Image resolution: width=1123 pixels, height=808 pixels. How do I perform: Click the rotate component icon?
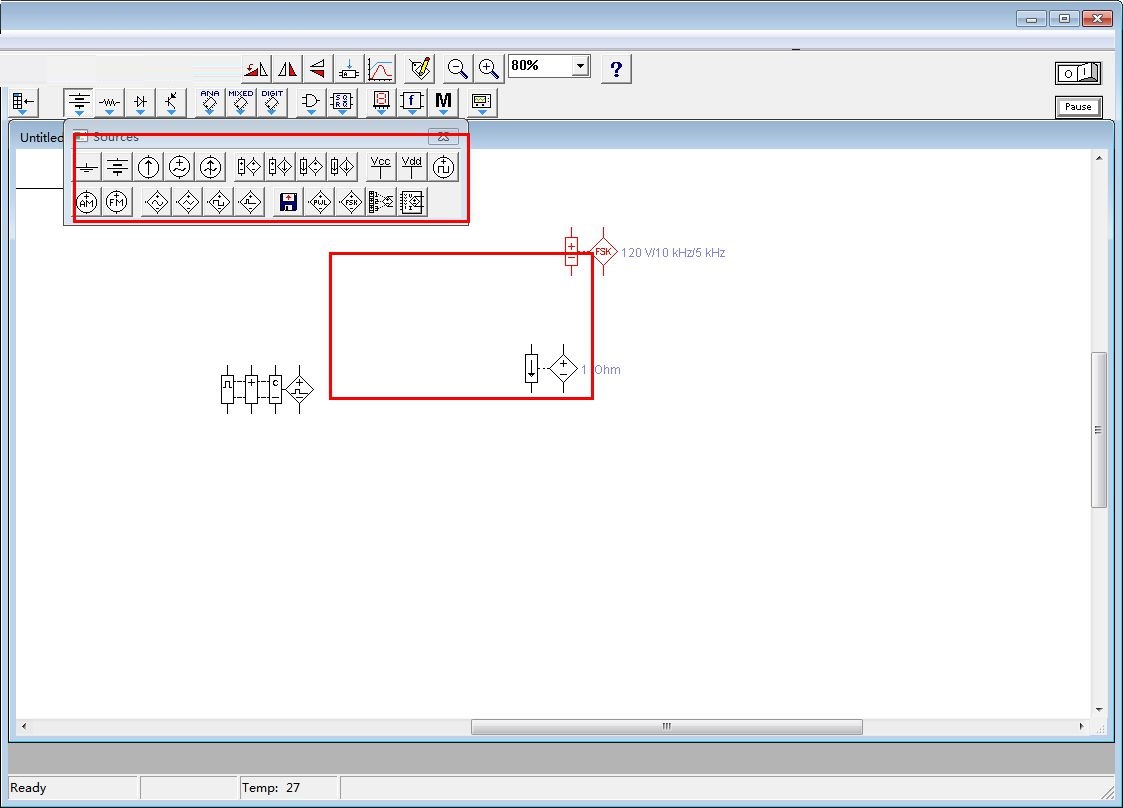coord(256,69)
